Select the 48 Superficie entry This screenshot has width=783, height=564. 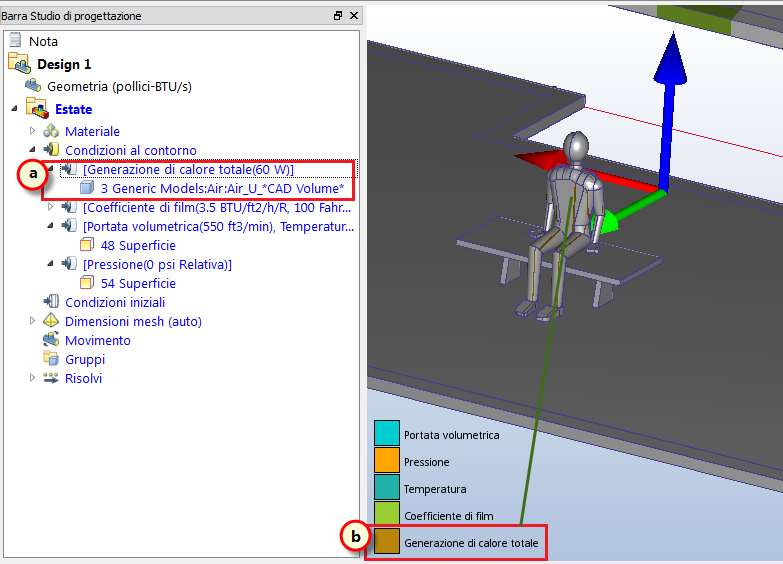pos(138,246)
